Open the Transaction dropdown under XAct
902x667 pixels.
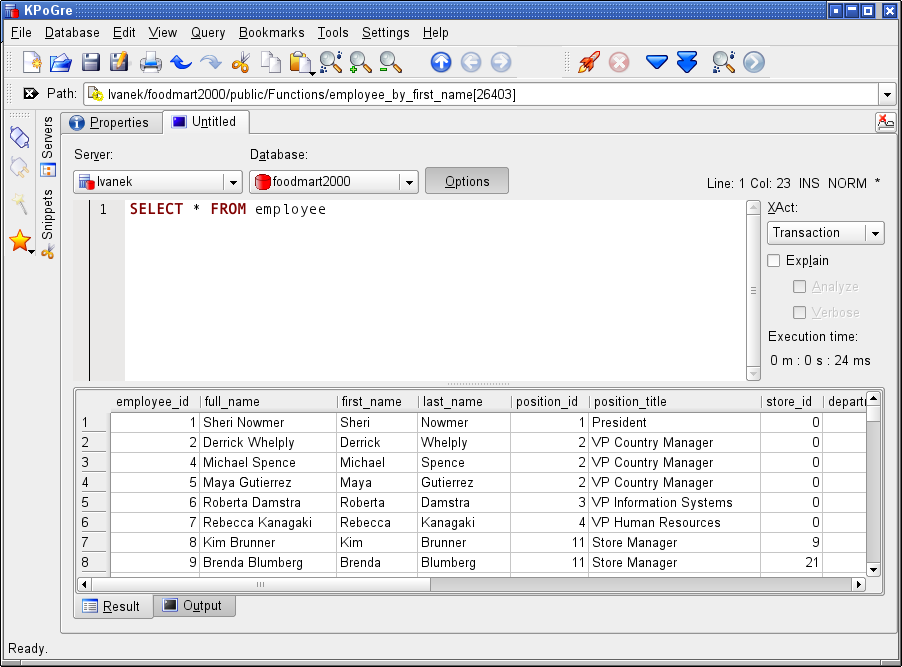(x=826, y=233)
